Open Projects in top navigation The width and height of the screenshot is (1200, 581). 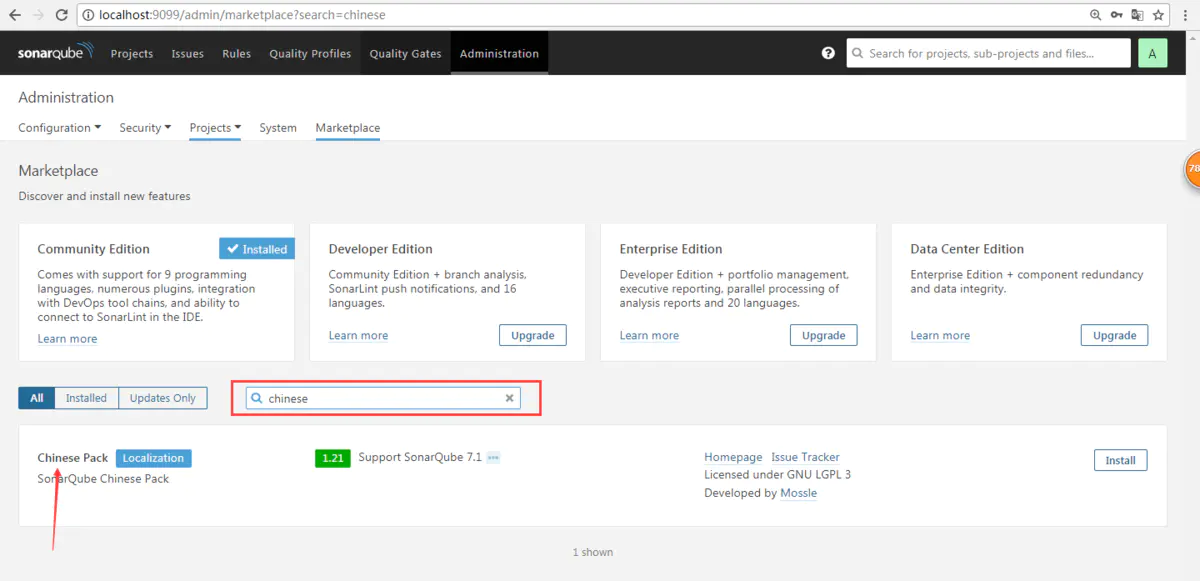tap(132, 54)
